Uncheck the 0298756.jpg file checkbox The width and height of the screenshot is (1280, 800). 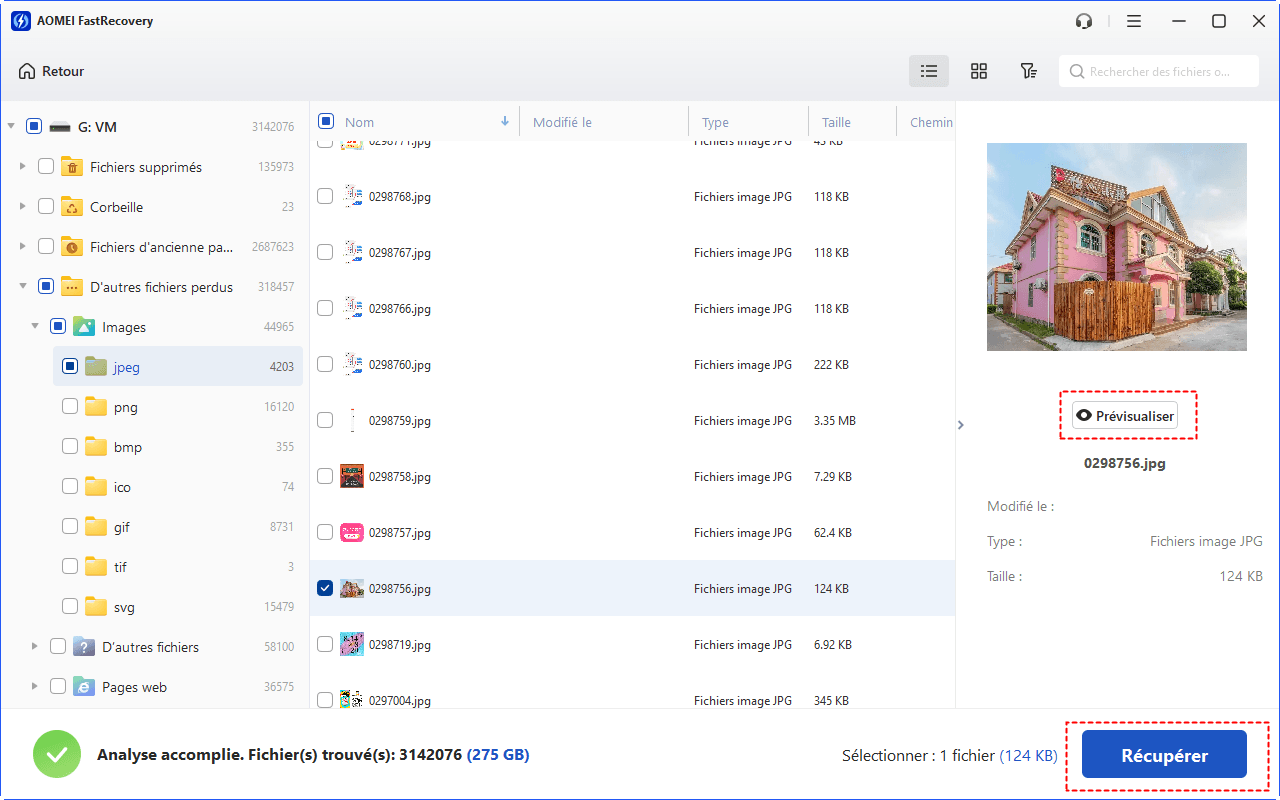point(325,588)
